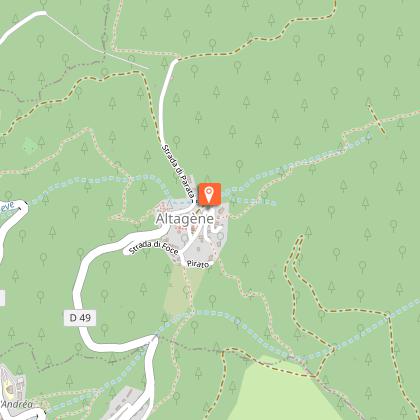Select the light green meadow area at bottom
This screenshot has width=420, height=420.
283,393
